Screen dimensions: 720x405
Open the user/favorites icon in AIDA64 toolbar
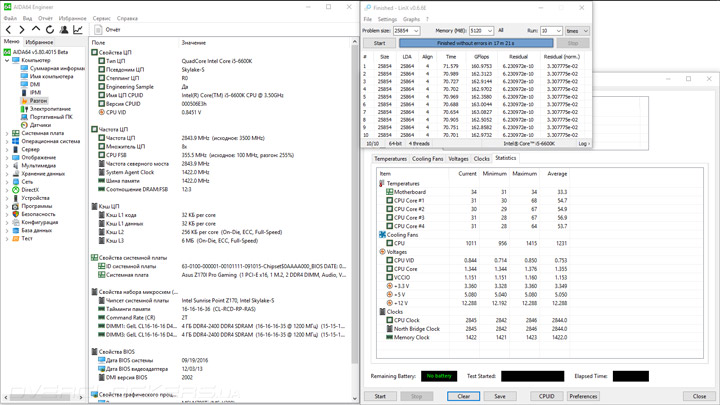point(64,30)
